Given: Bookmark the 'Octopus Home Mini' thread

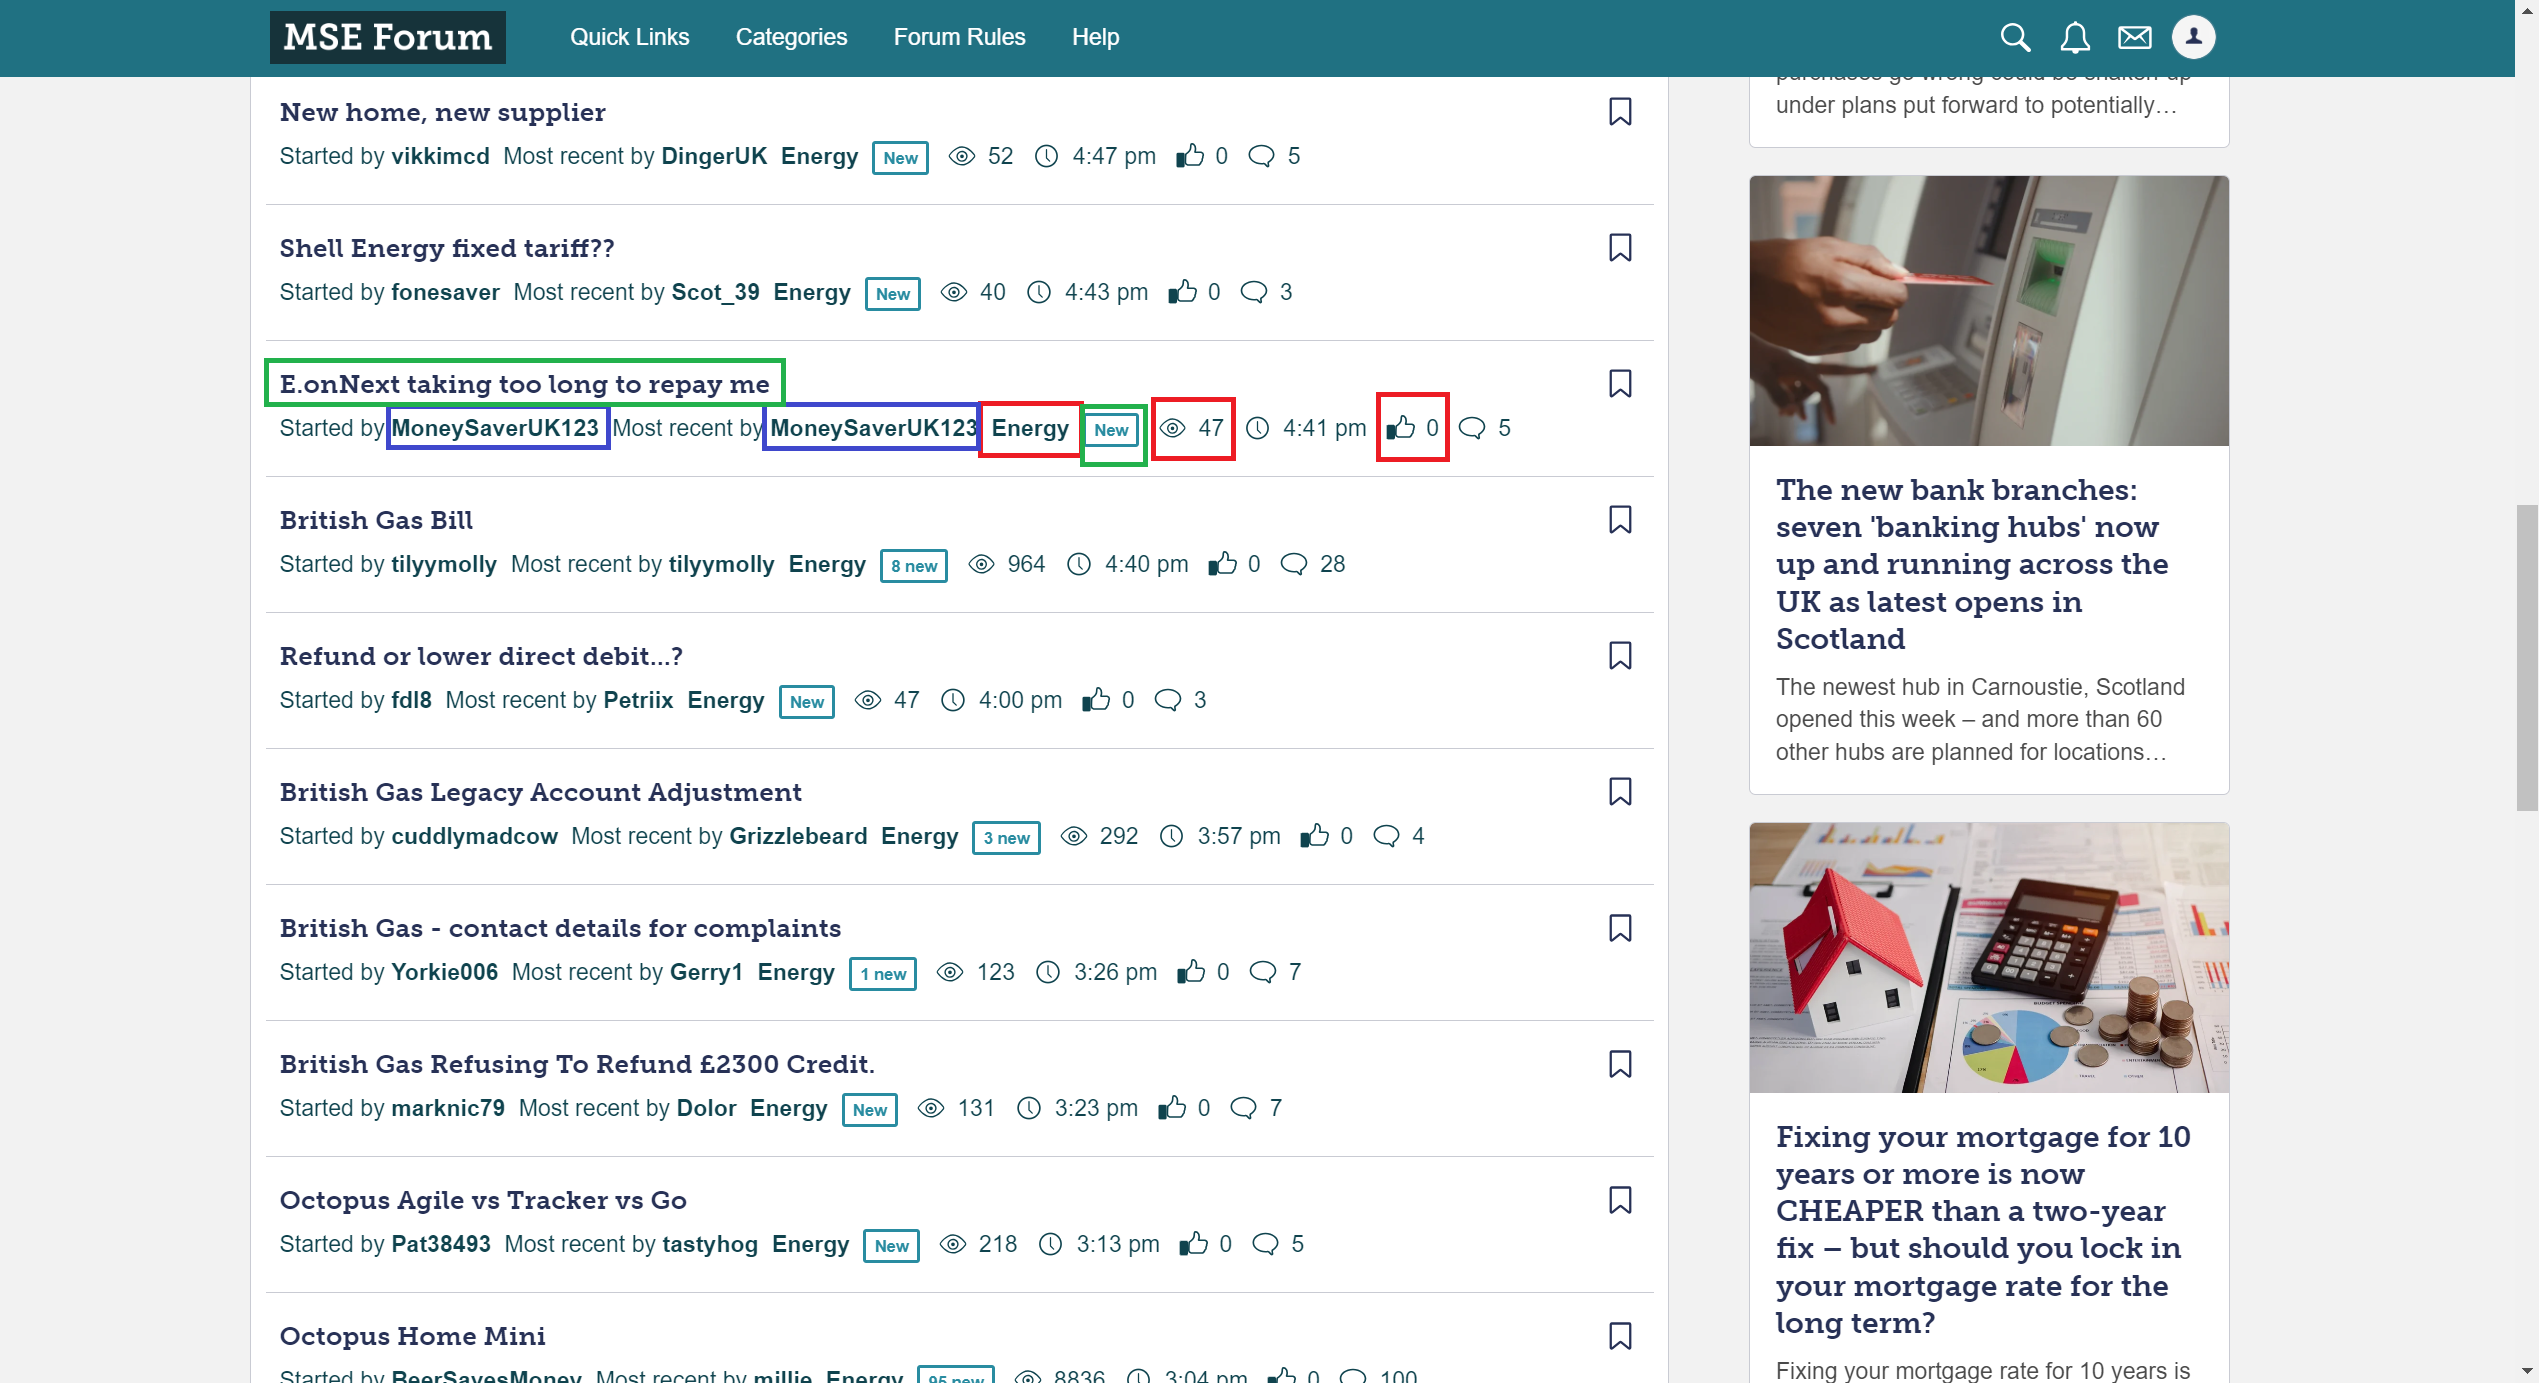Looking at the screenshot, I should [x=1620, y=1336].
